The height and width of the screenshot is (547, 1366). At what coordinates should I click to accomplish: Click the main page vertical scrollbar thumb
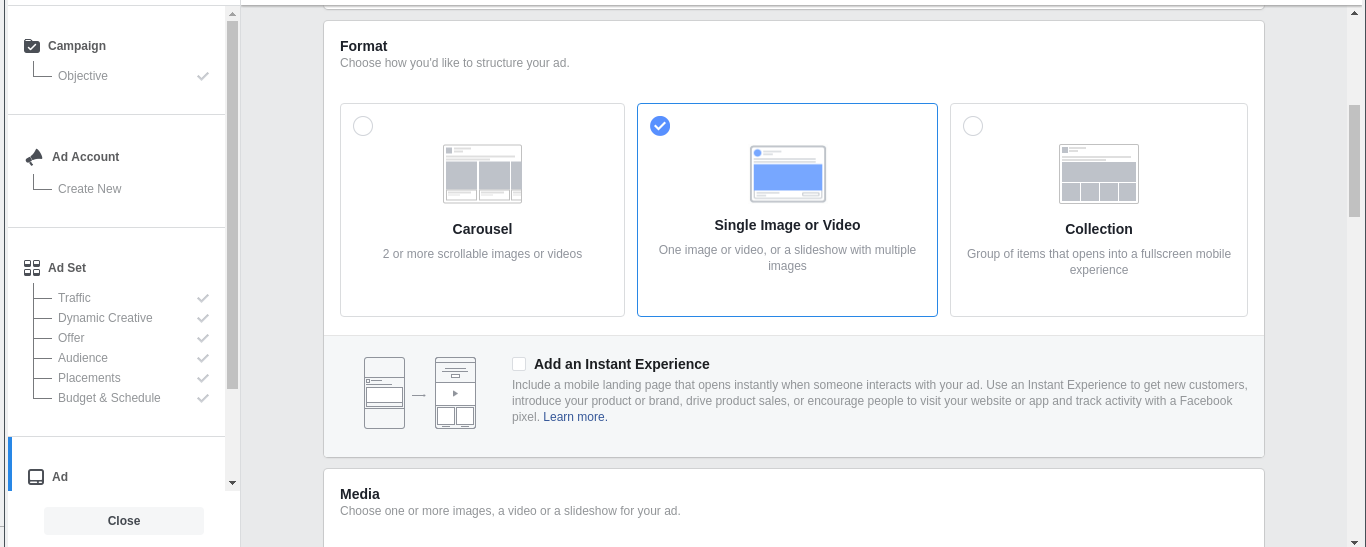coord(1355,160)
